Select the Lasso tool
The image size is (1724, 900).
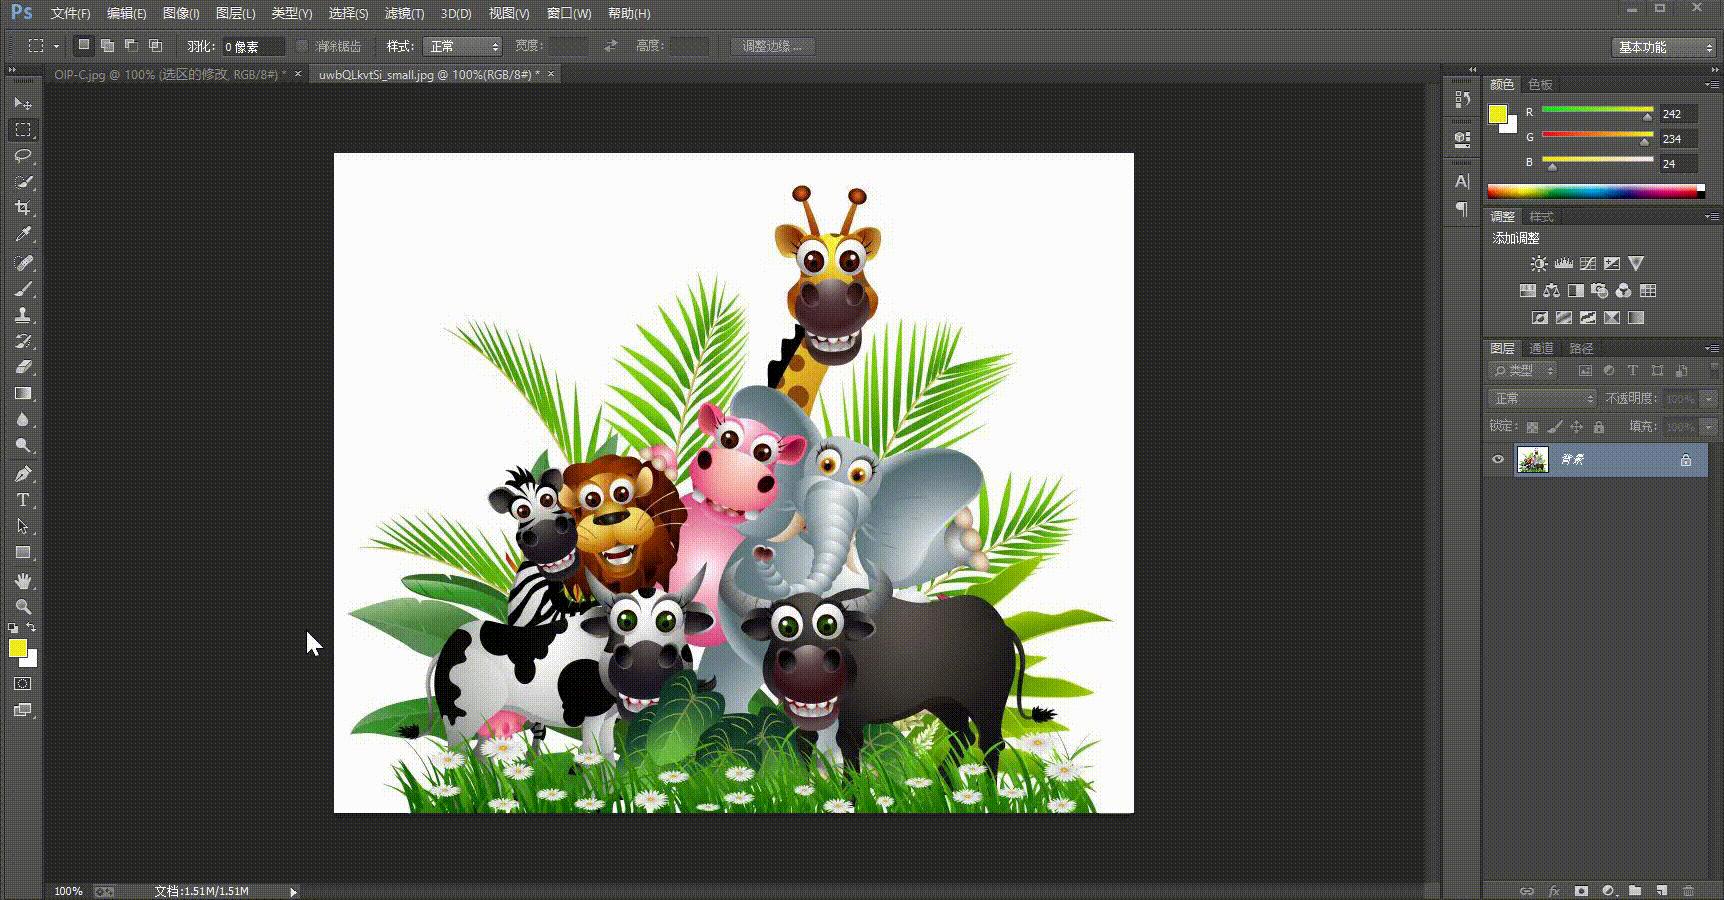coord(23,156)
